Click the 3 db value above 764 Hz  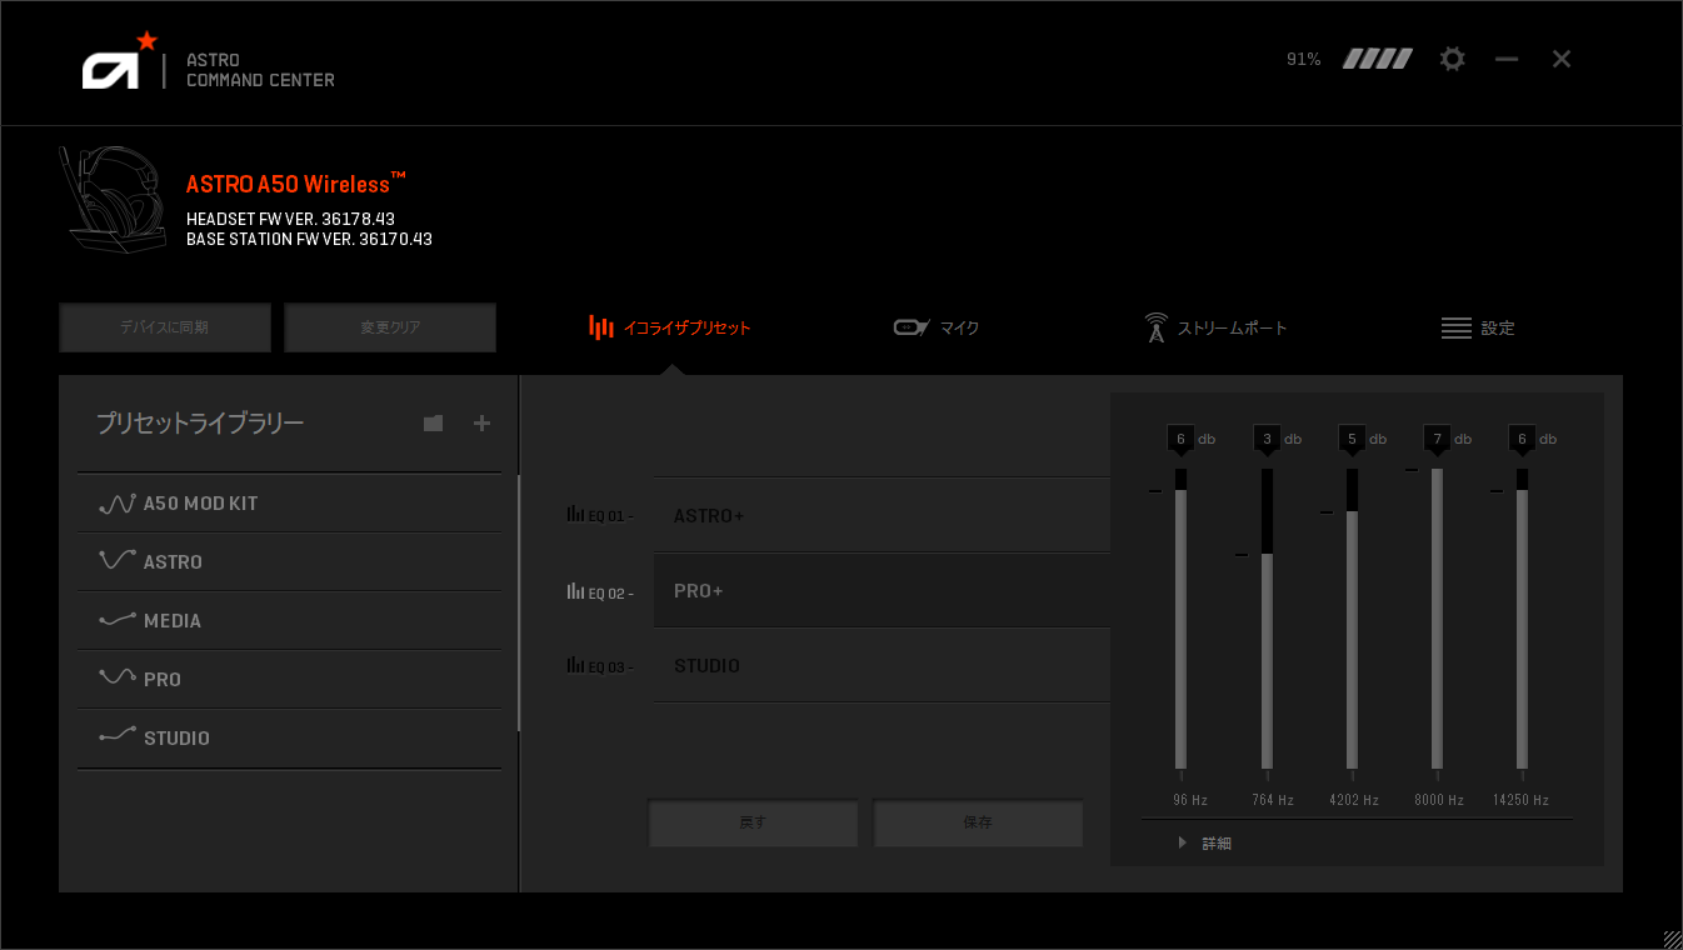point(1267,439)
